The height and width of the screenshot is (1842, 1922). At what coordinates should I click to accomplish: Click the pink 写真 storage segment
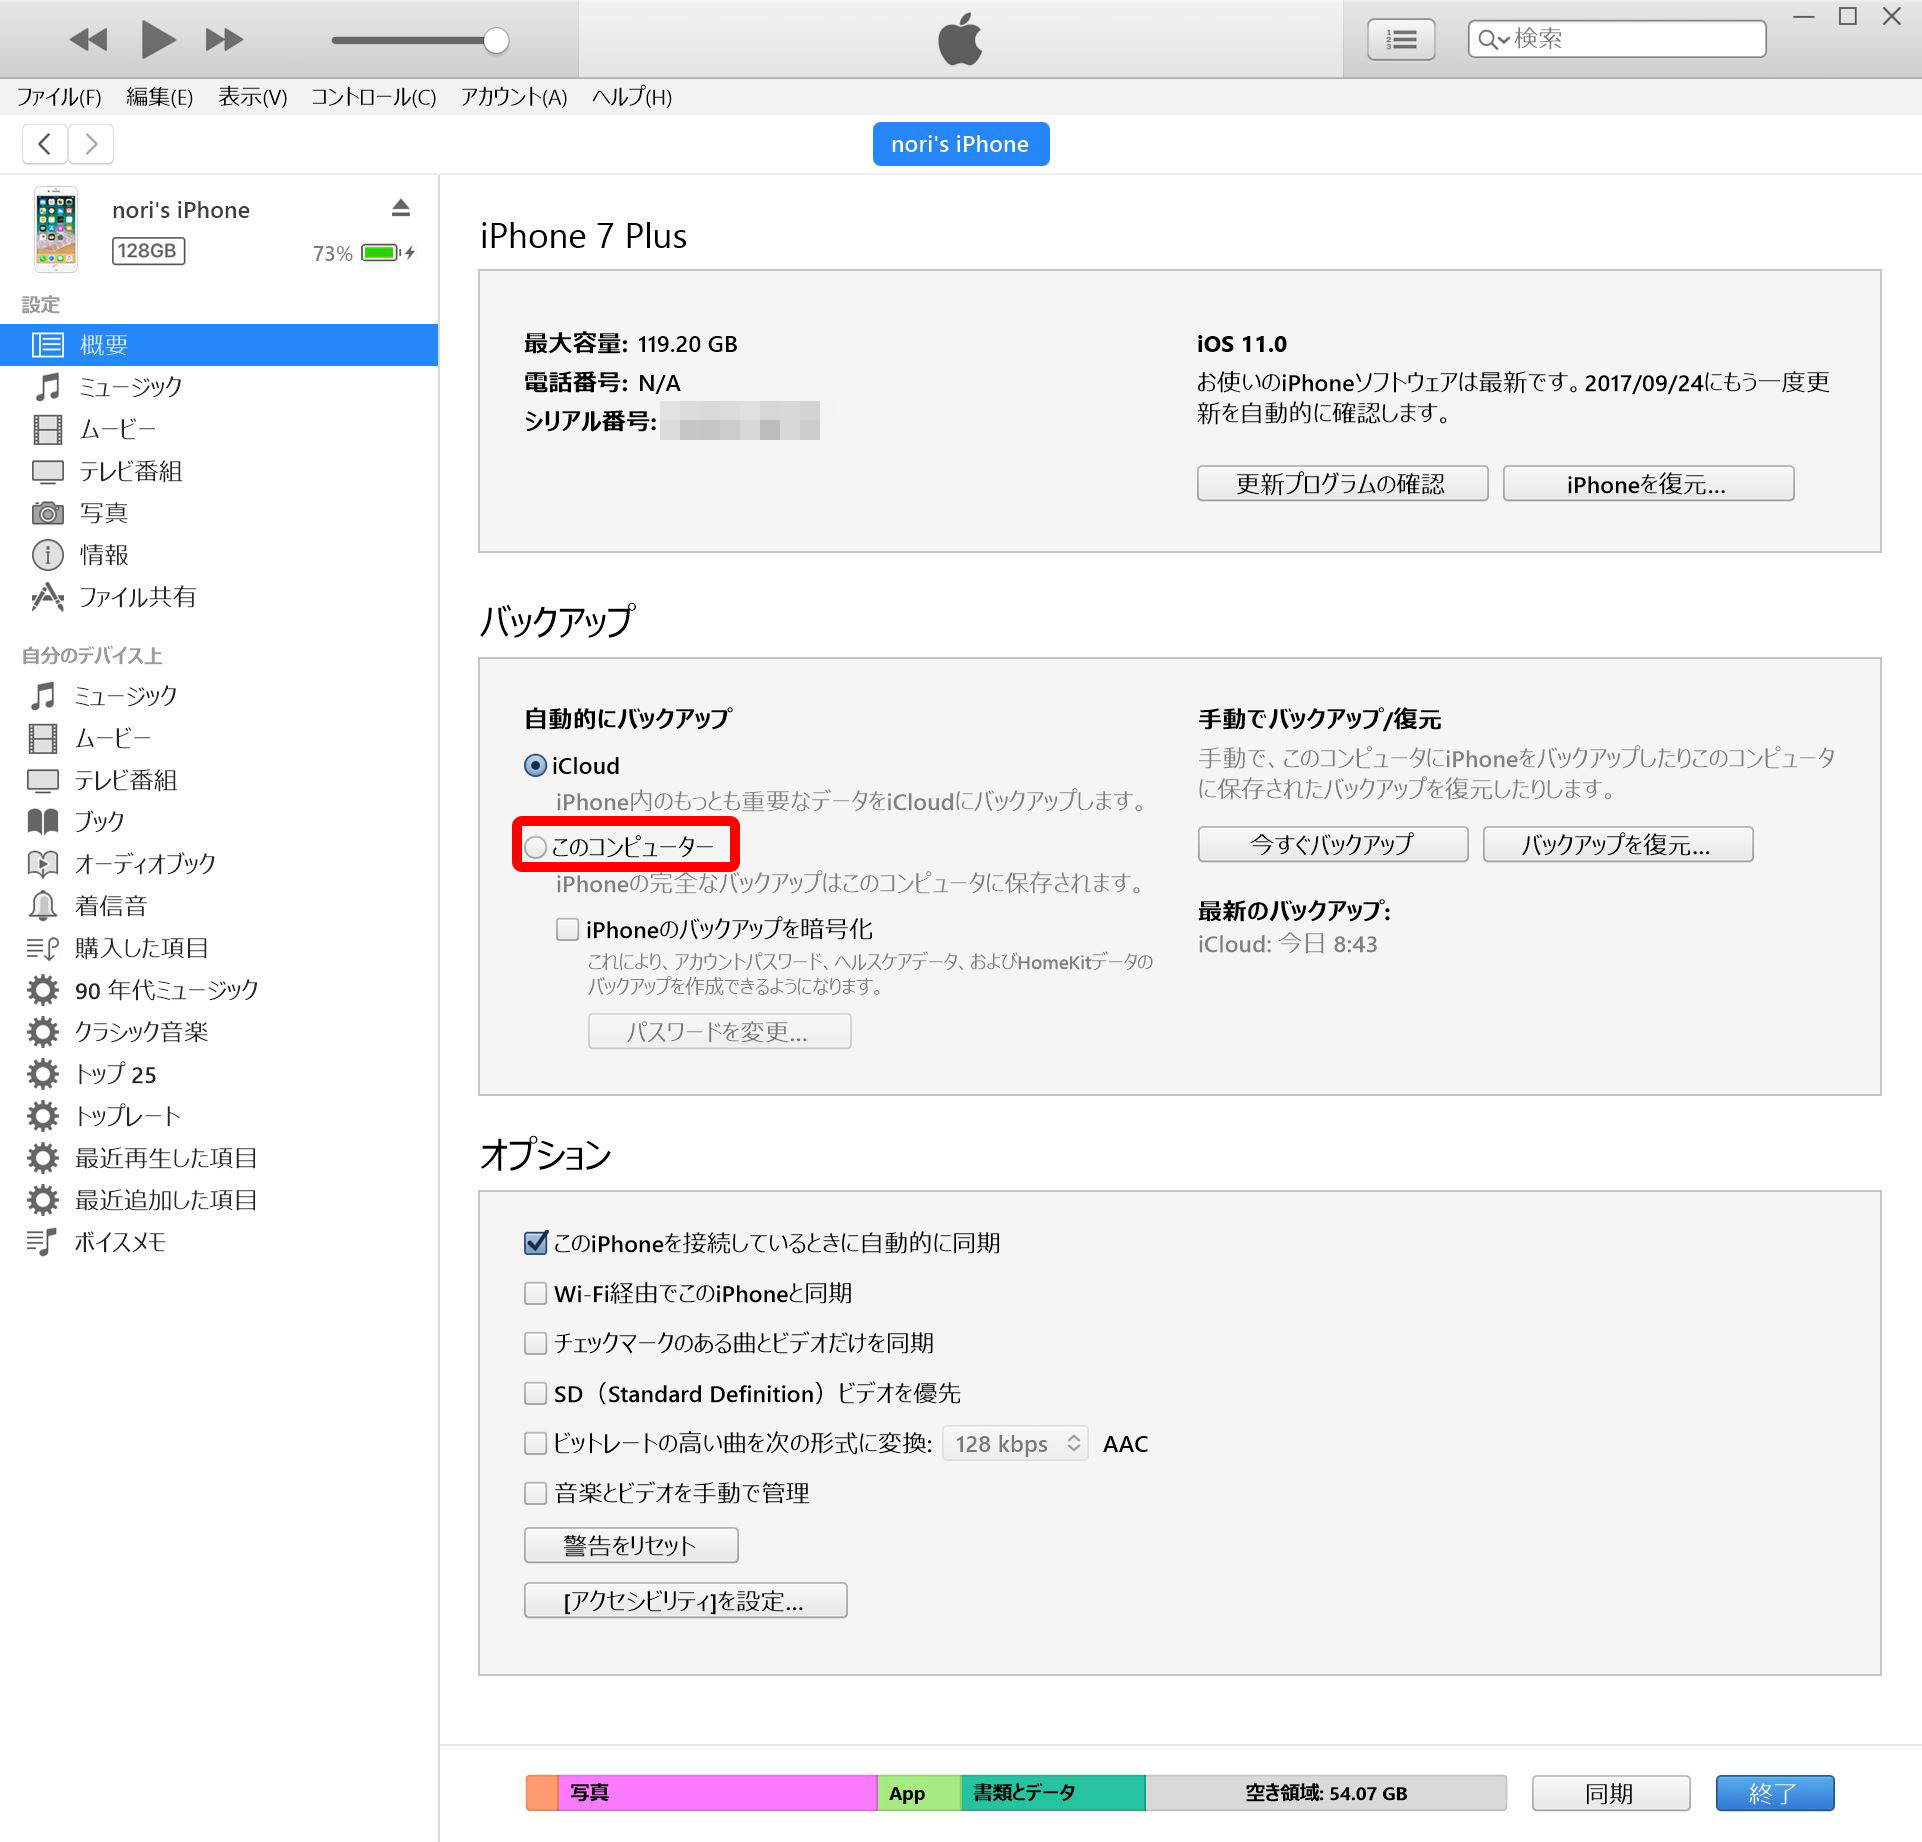pos(718,1793)
